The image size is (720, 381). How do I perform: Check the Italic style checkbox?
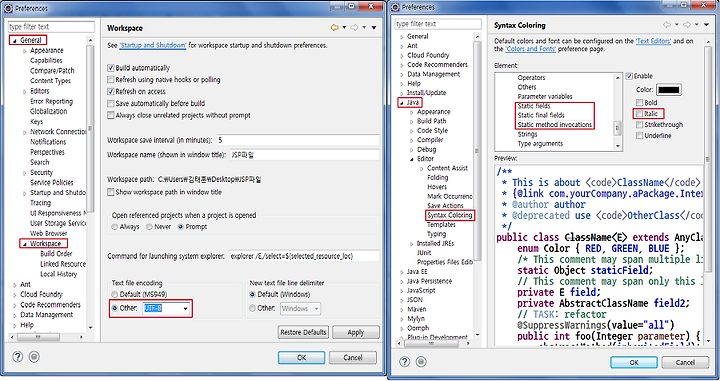pyautogui.click(x=639, y=113)
